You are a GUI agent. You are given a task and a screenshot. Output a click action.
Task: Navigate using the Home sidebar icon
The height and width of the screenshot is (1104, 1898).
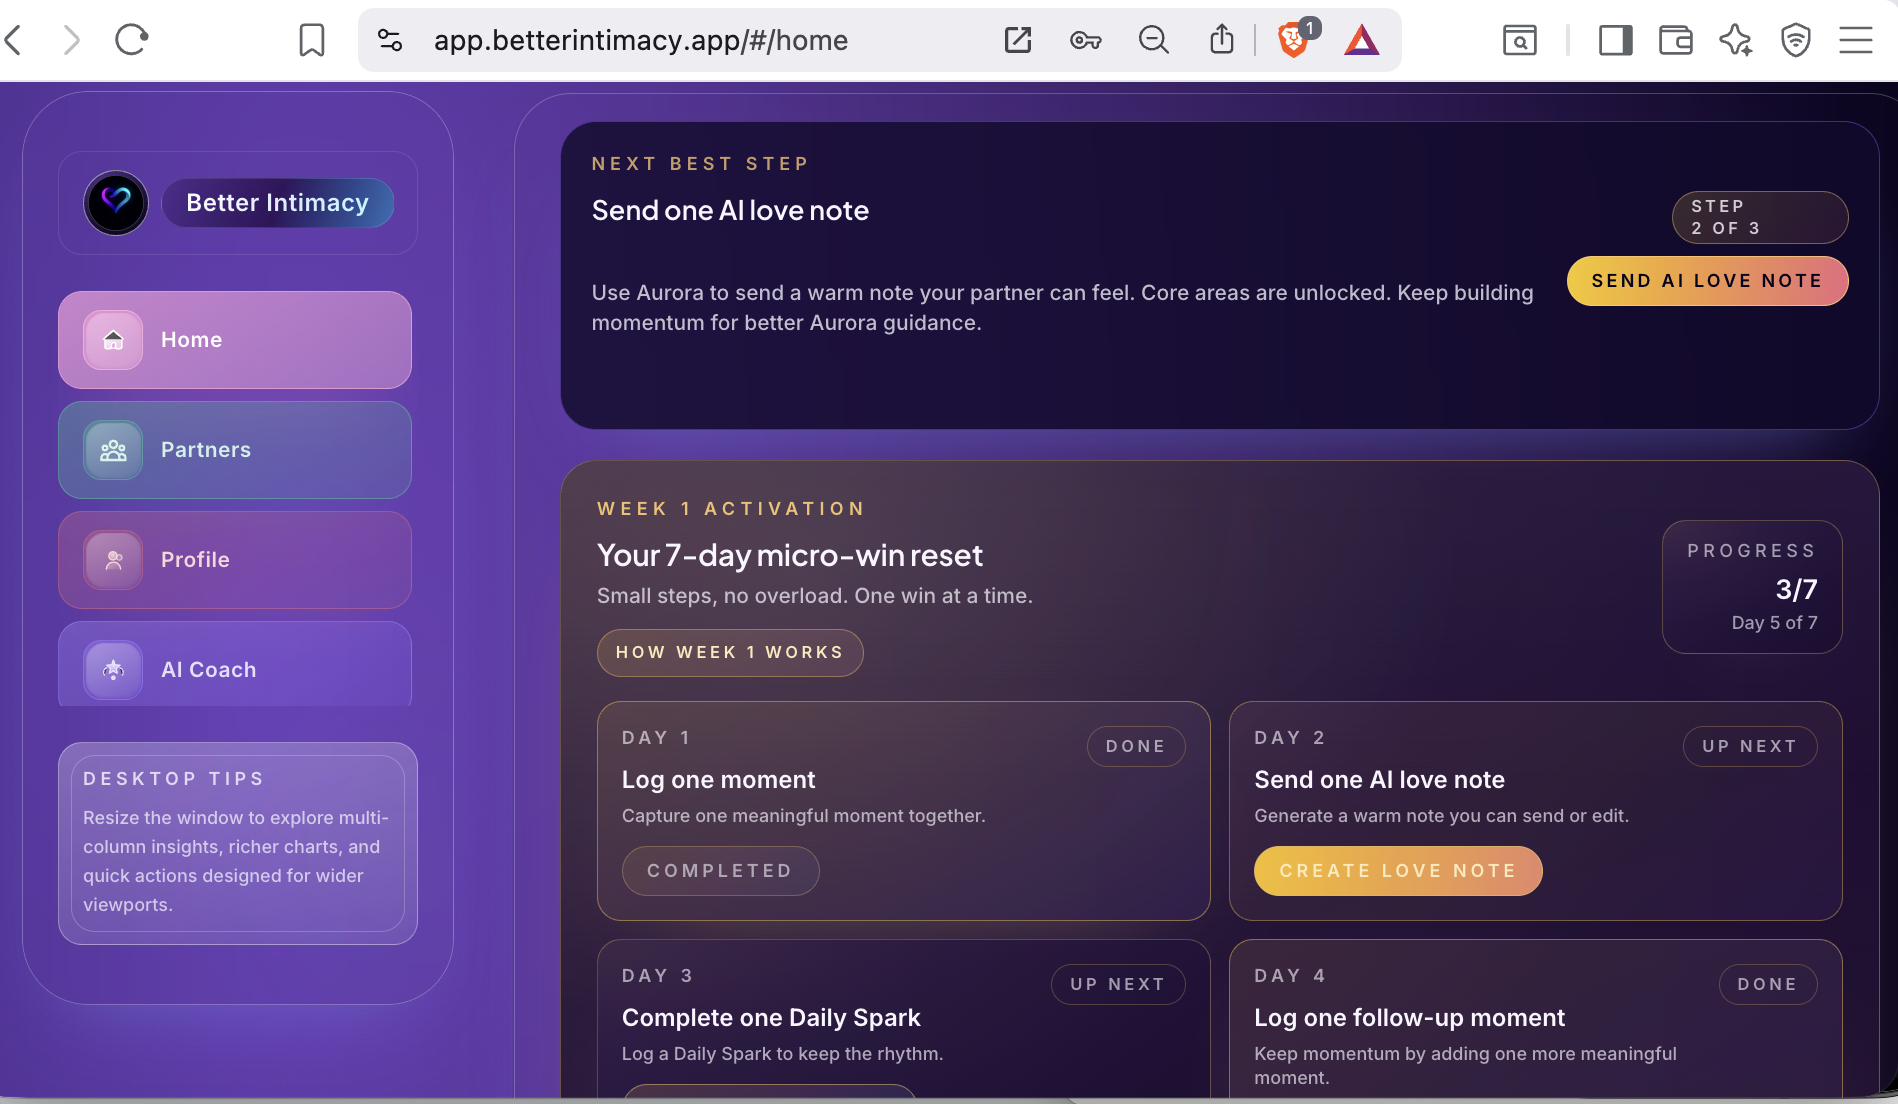click(113, 340)
